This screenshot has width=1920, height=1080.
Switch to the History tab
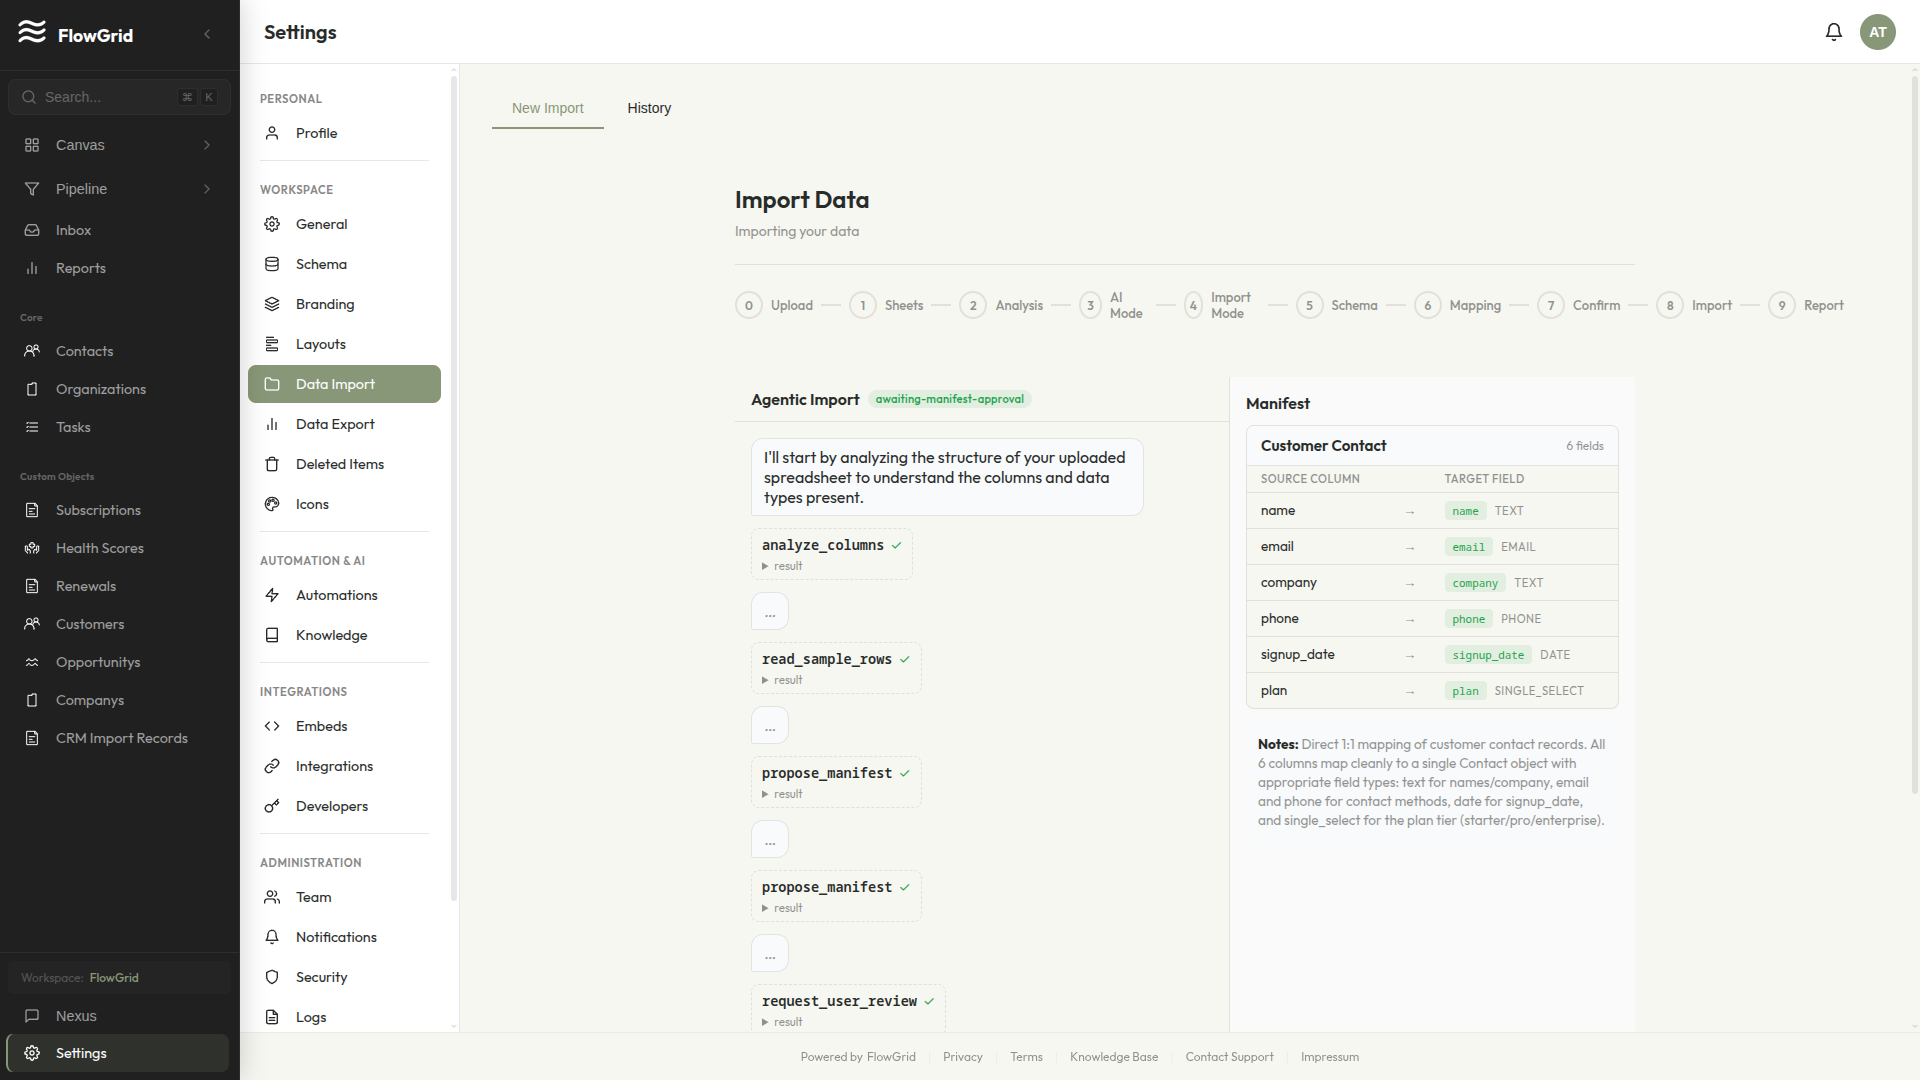(649, 108)
